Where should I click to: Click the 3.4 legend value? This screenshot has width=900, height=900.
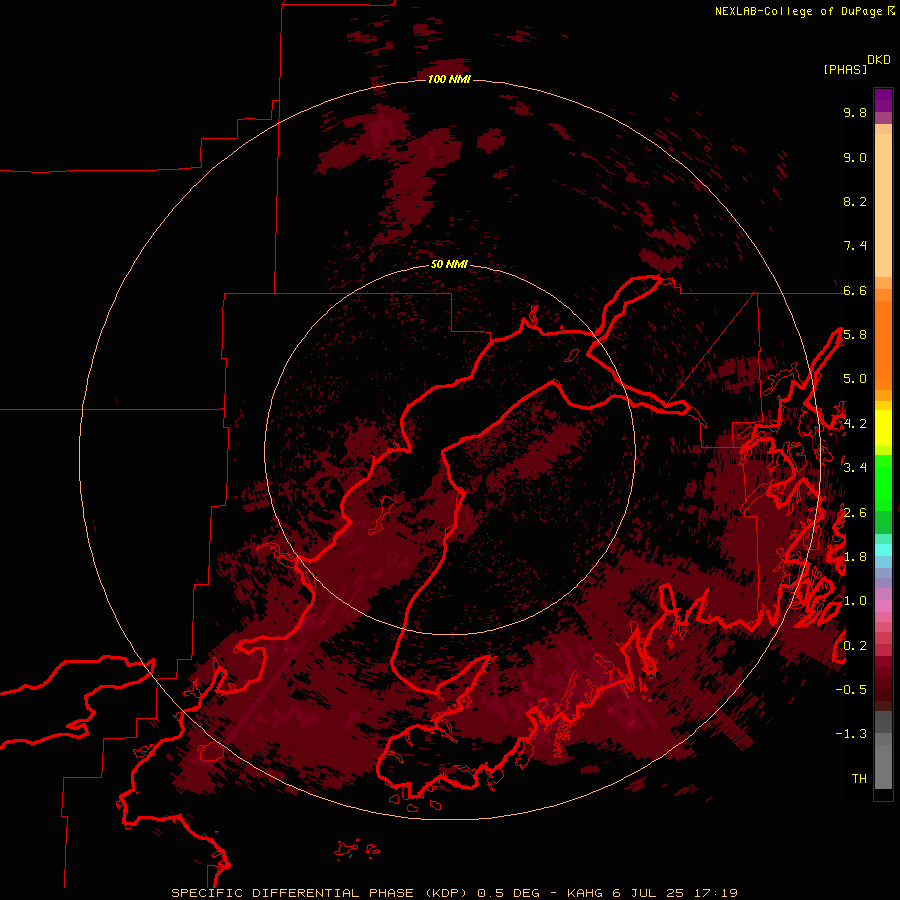point(855,468)
